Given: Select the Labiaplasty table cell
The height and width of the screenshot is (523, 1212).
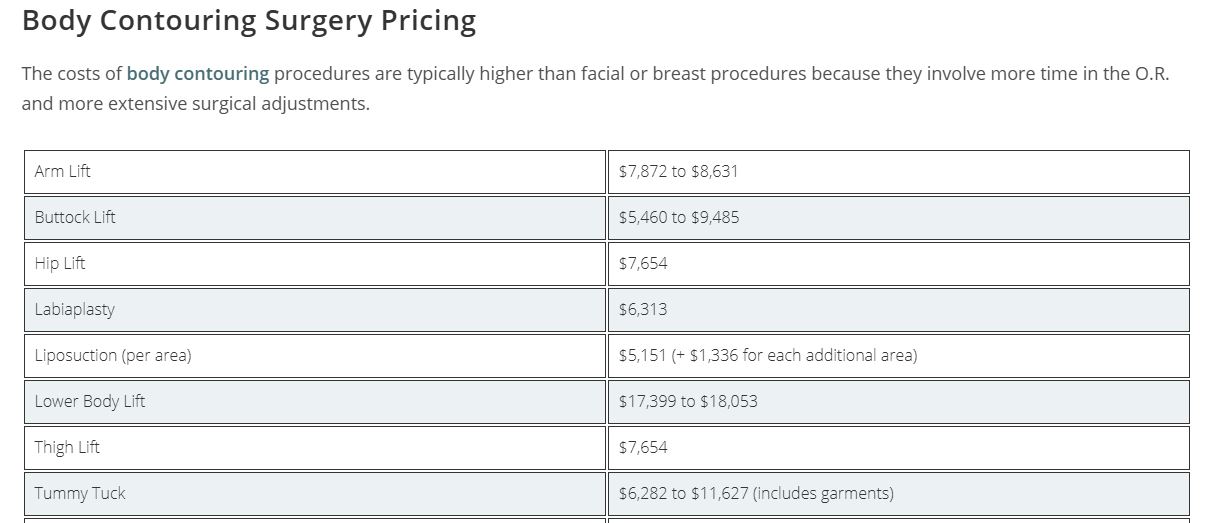Looking at the screenshot, I should click(x=315, y=310).
